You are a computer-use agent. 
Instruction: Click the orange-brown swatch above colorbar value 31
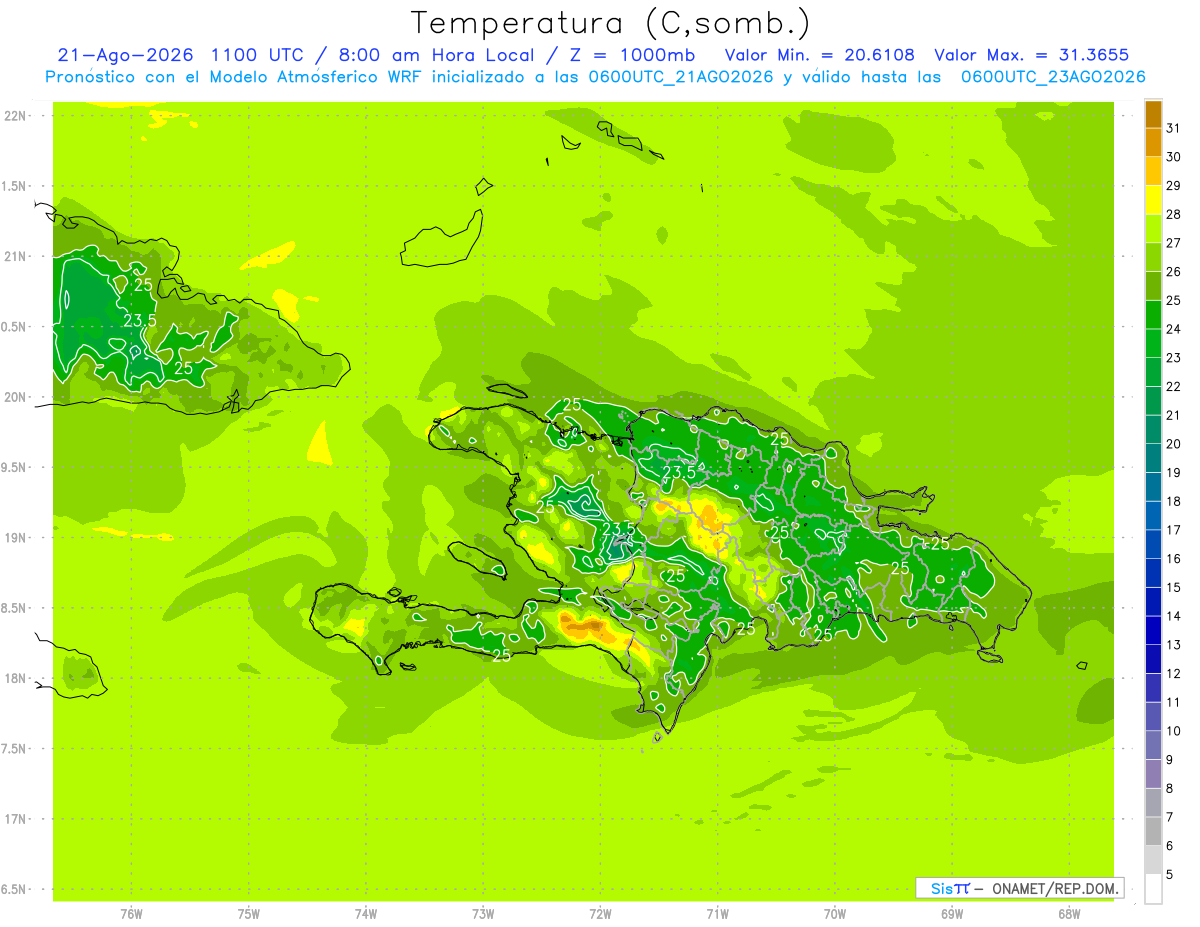(1153, 114)
